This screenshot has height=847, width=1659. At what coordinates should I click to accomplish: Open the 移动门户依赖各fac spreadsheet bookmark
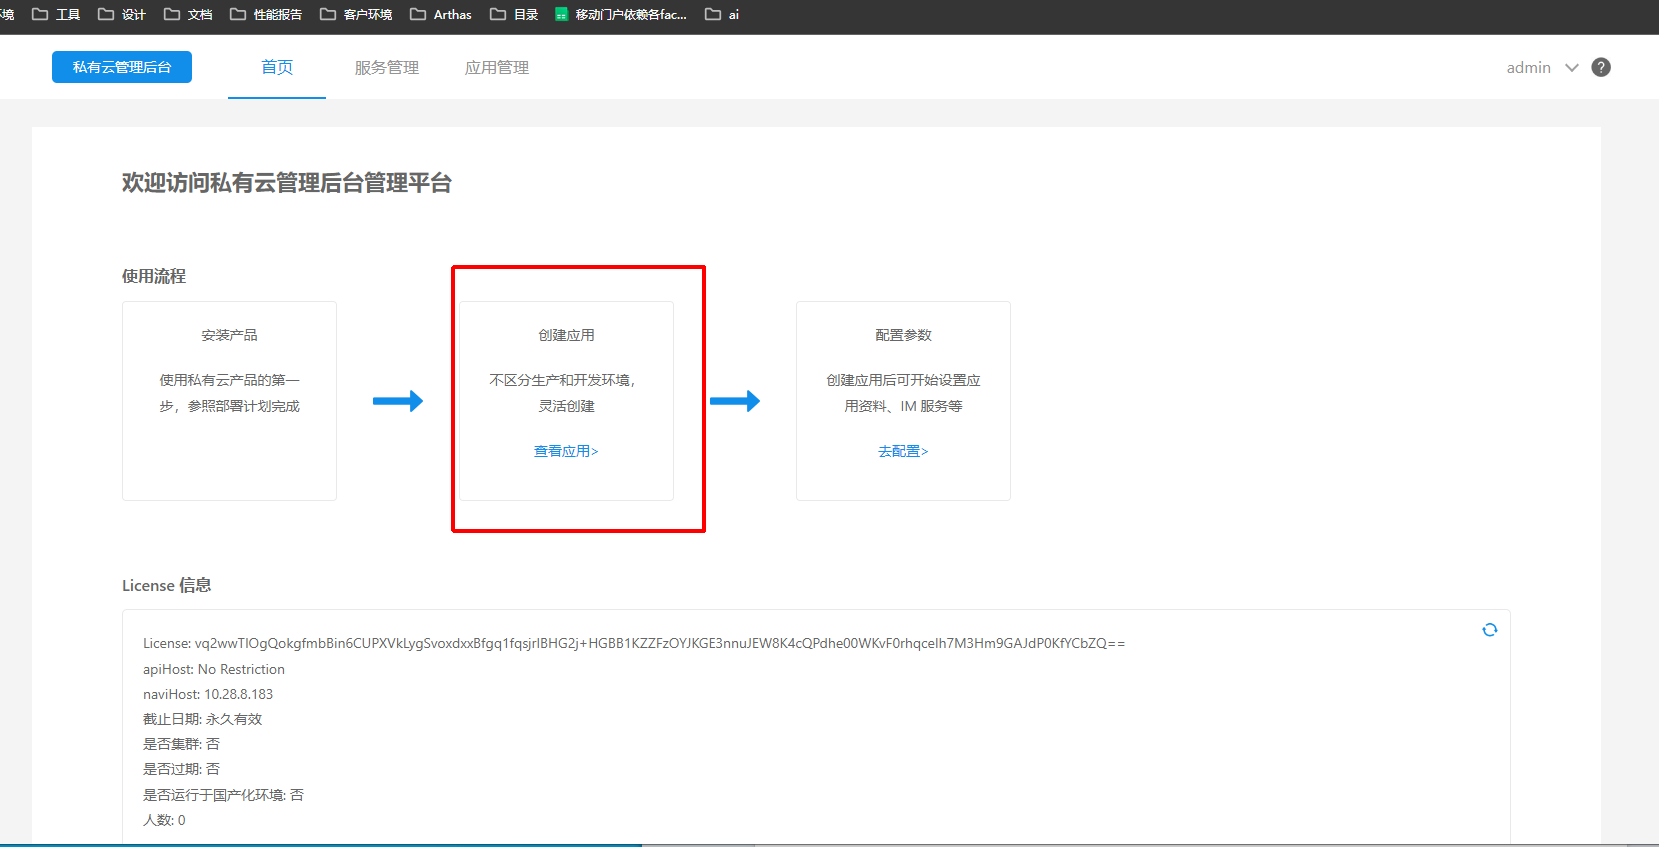point(620,14)
